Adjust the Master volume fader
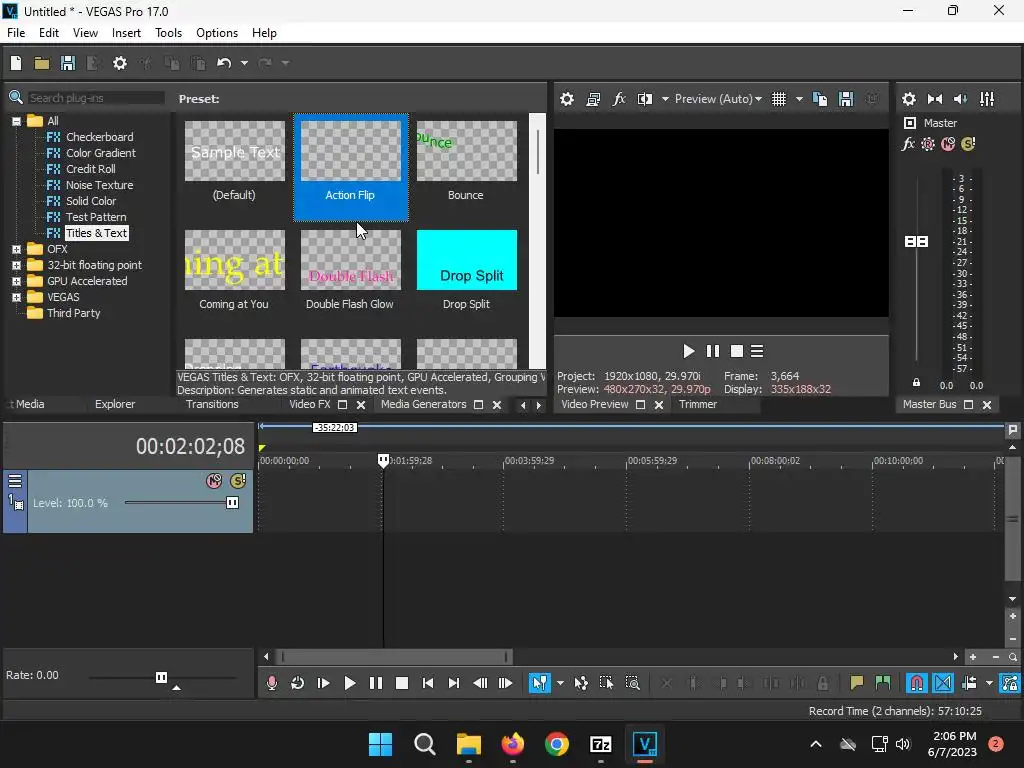 click(916, 242)
